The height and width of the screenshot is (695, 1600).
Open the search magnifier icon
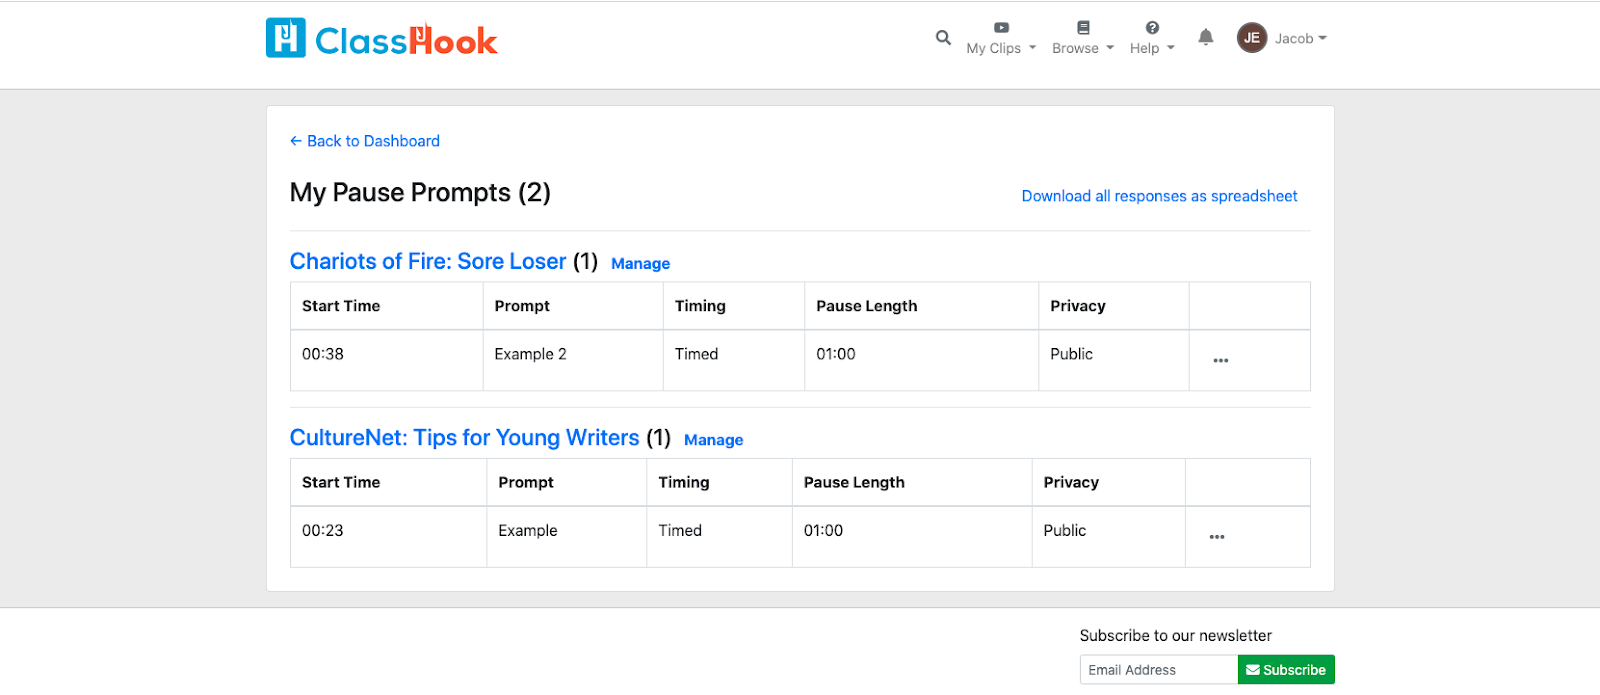click(943, 38)
